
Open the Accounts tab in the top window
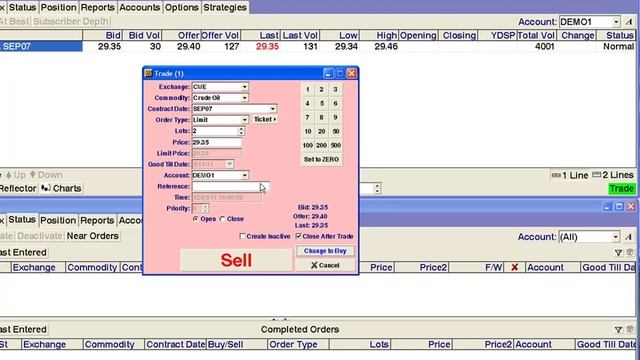(x=140, y=7)
